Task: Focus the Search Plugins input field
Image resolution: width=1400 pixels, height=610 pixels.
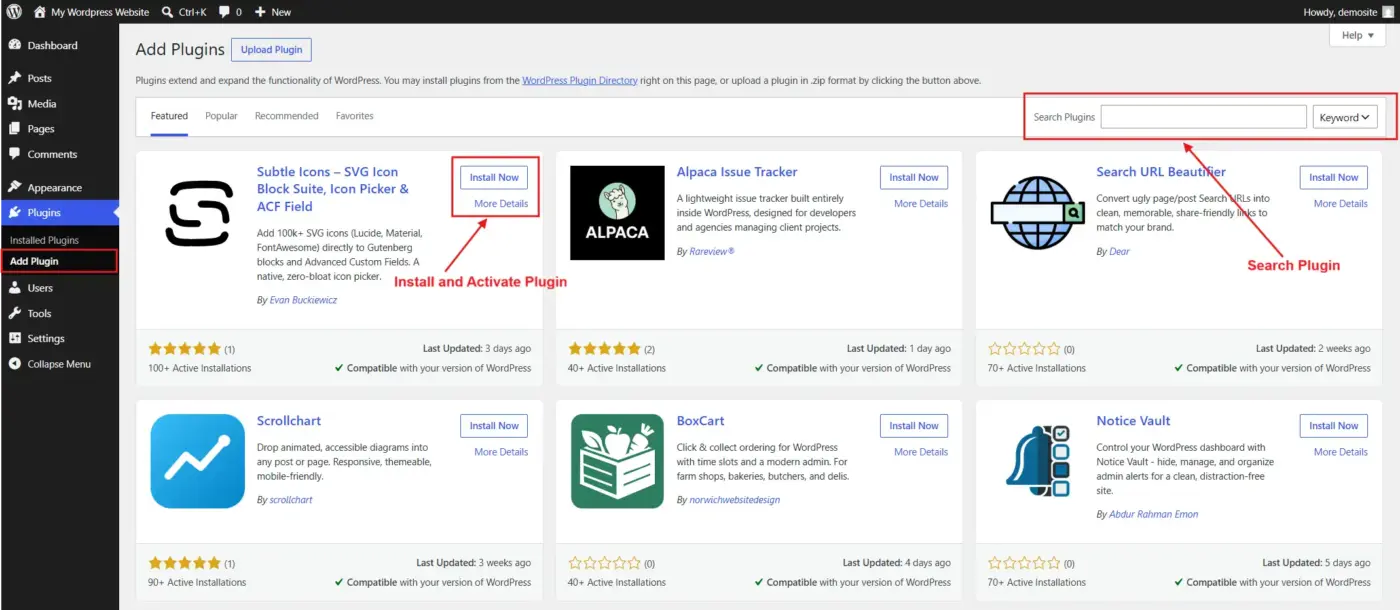Action: 1203,117
